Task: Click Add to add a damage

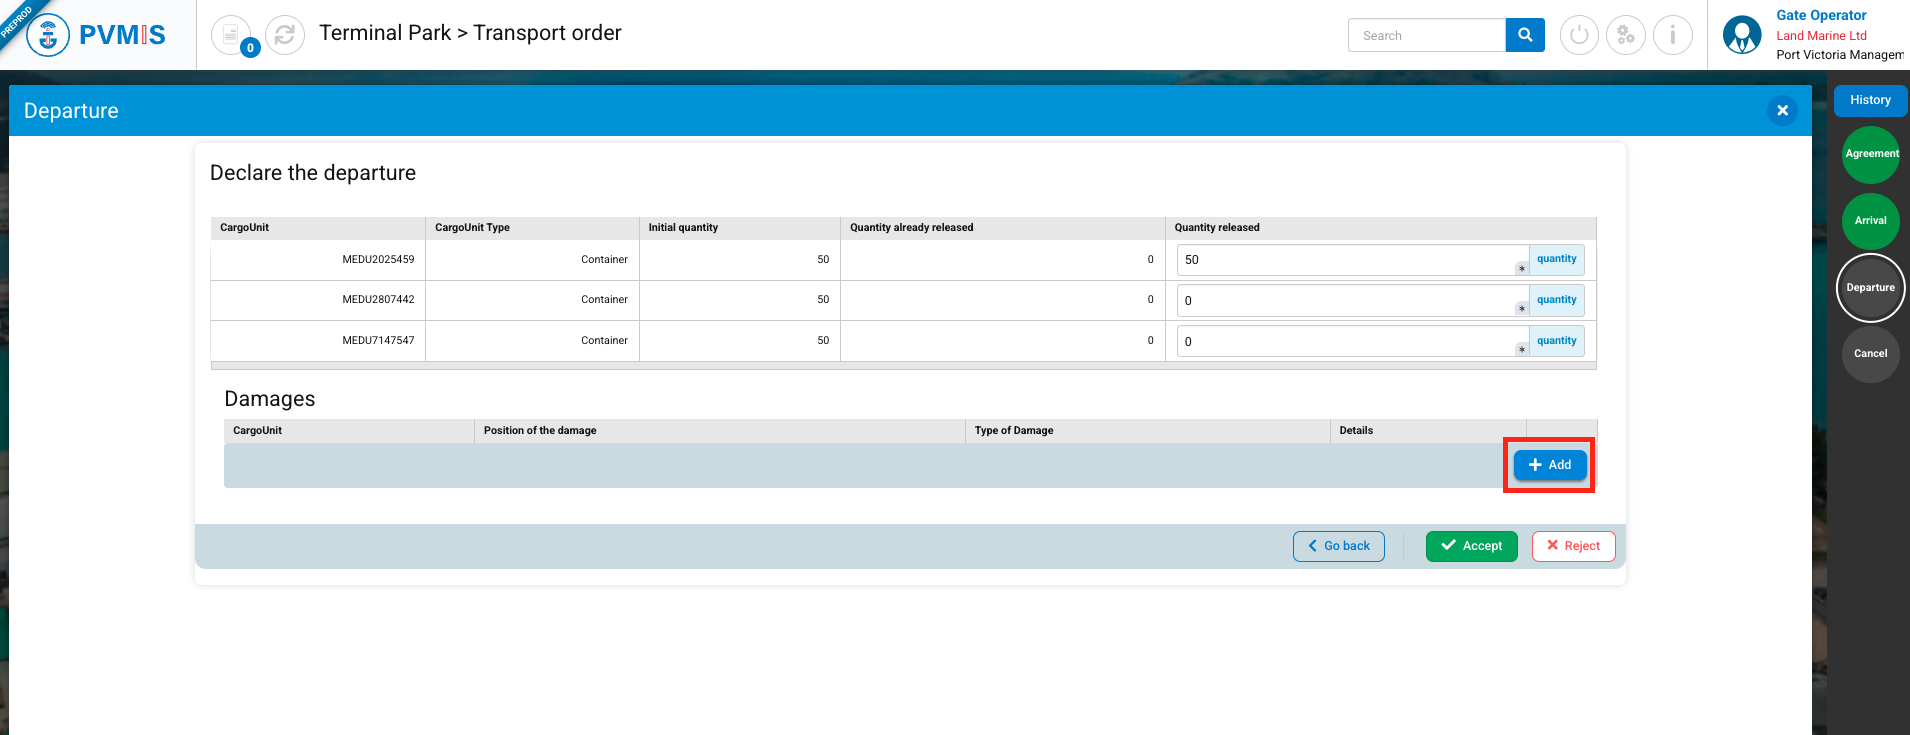Action: 1550,465
